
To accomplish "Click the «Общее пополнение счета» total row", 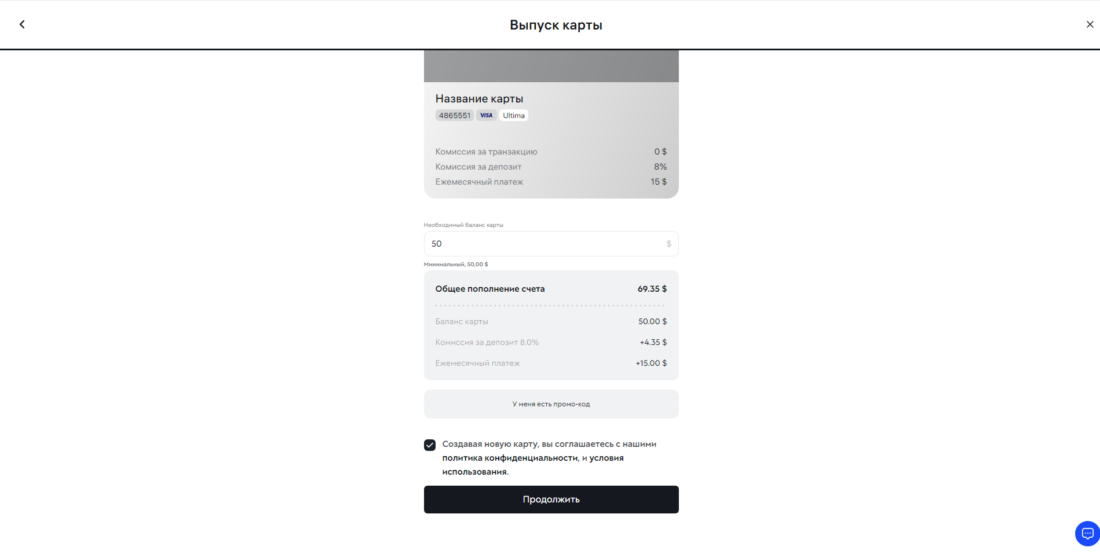I will pos(551,289).
